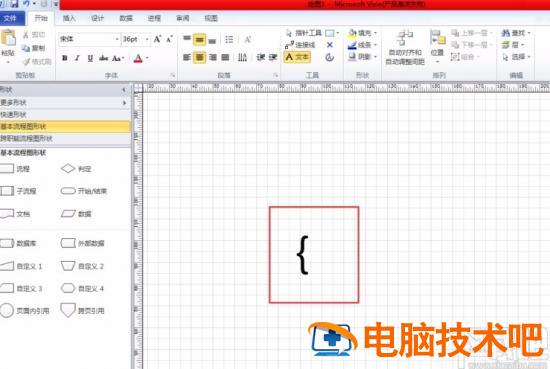Click Send Backward (下移一层)

coord(472,45)
